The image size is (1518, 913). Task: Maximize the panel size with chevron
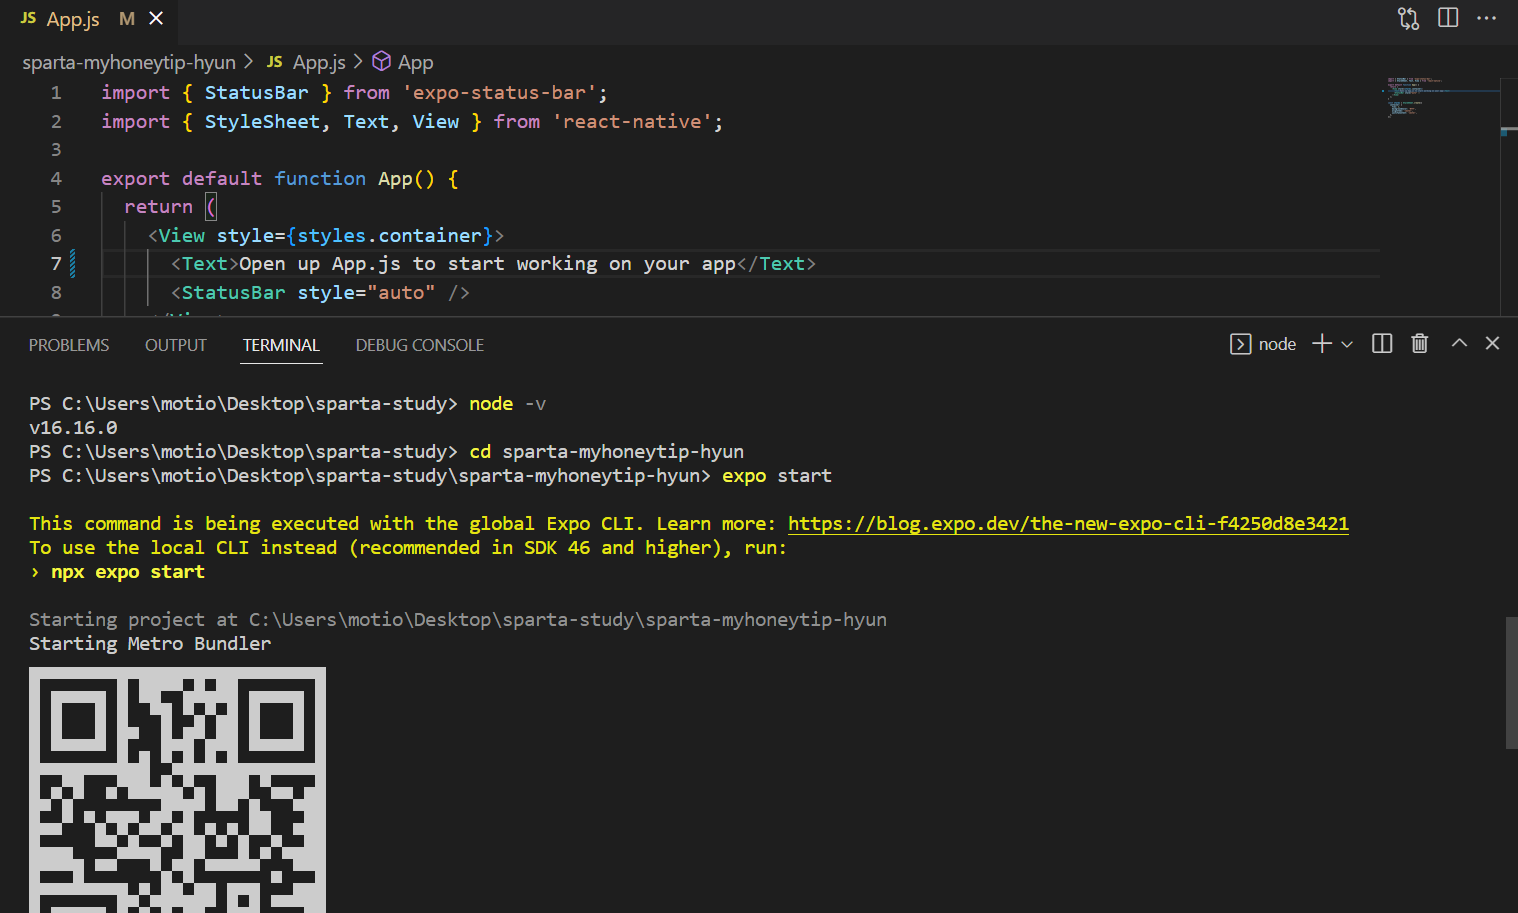pyautogui.click(x=1459, y=343)
